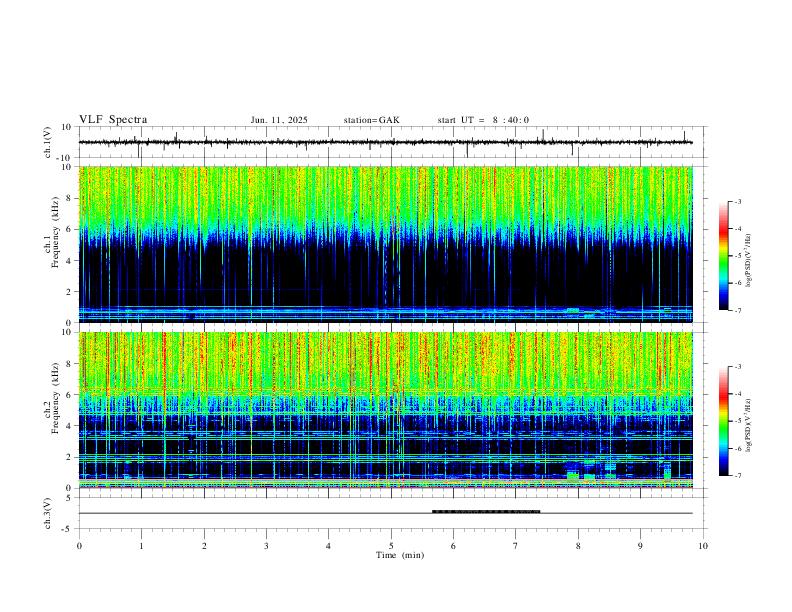
Task: Click the ch.2 PSD color scale bar
Action: pos(723,421)
